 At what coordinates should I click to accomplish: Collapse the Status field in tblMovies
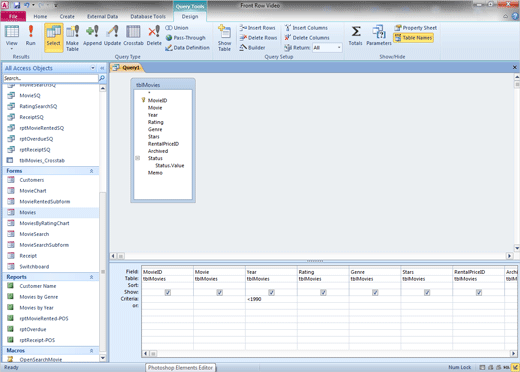click(137, 158)
